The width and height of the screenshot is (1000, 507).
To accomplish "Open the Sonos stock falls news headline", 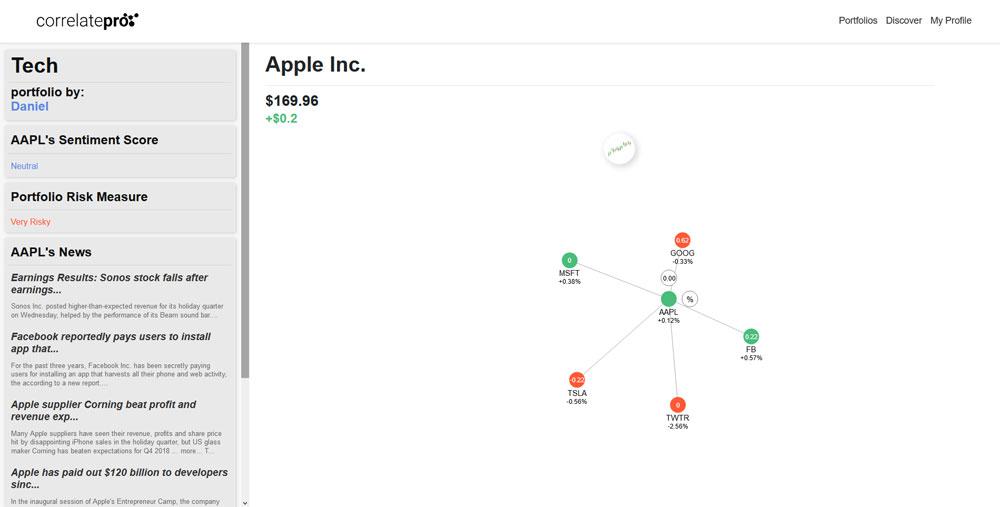I will [109, 284].
